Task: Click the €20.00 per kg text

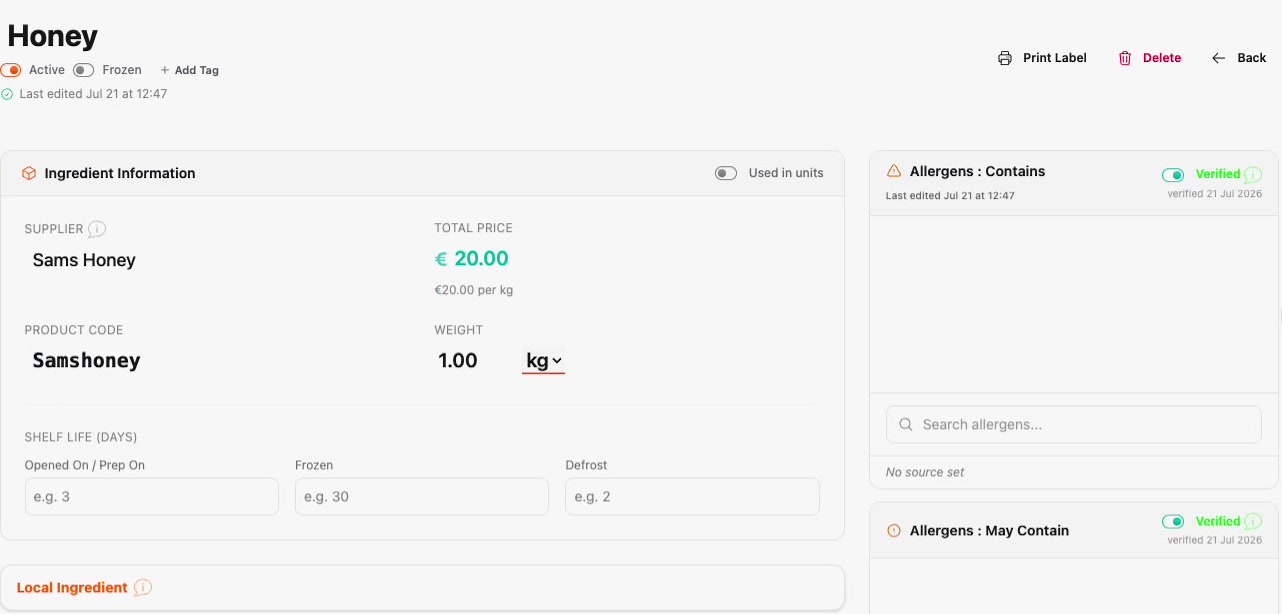Action: (x=474, y=290)
